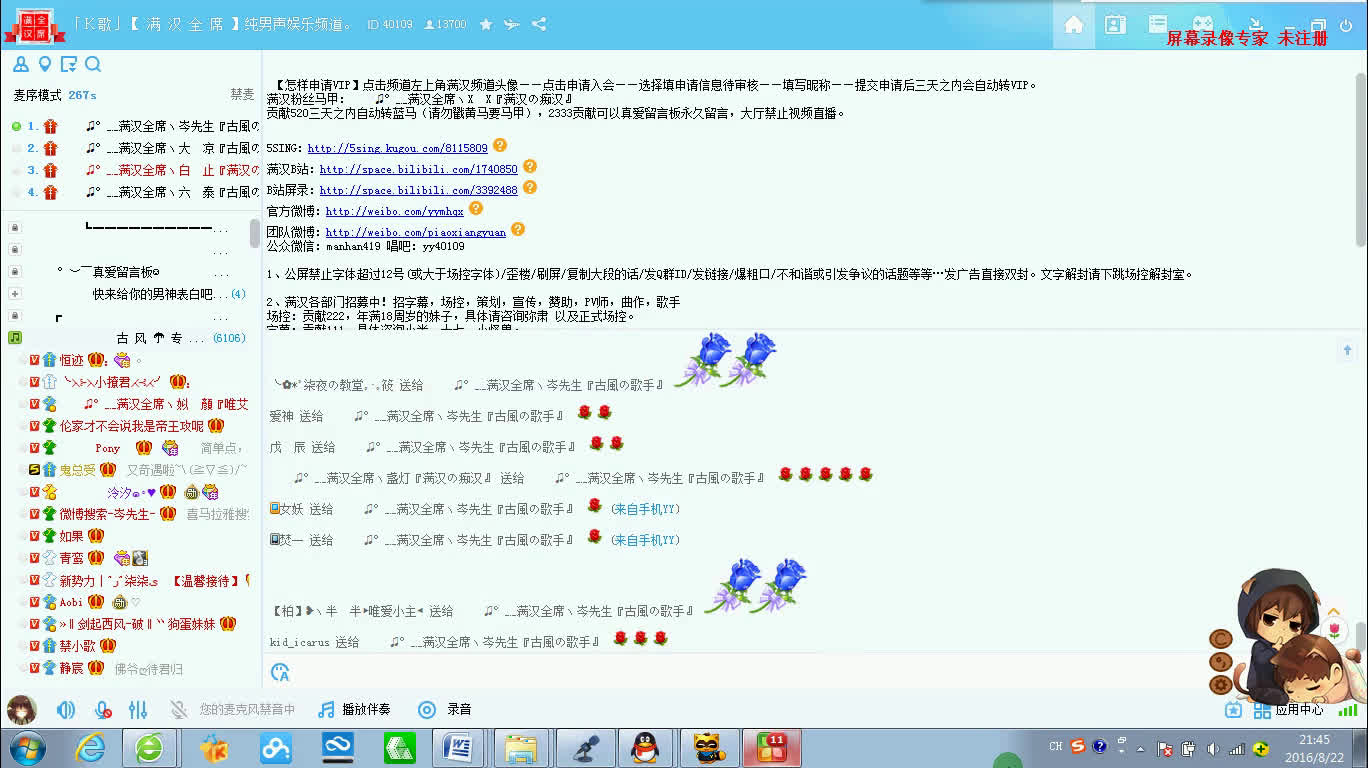Open the font settings icon in the chat input

click(280, 672)
